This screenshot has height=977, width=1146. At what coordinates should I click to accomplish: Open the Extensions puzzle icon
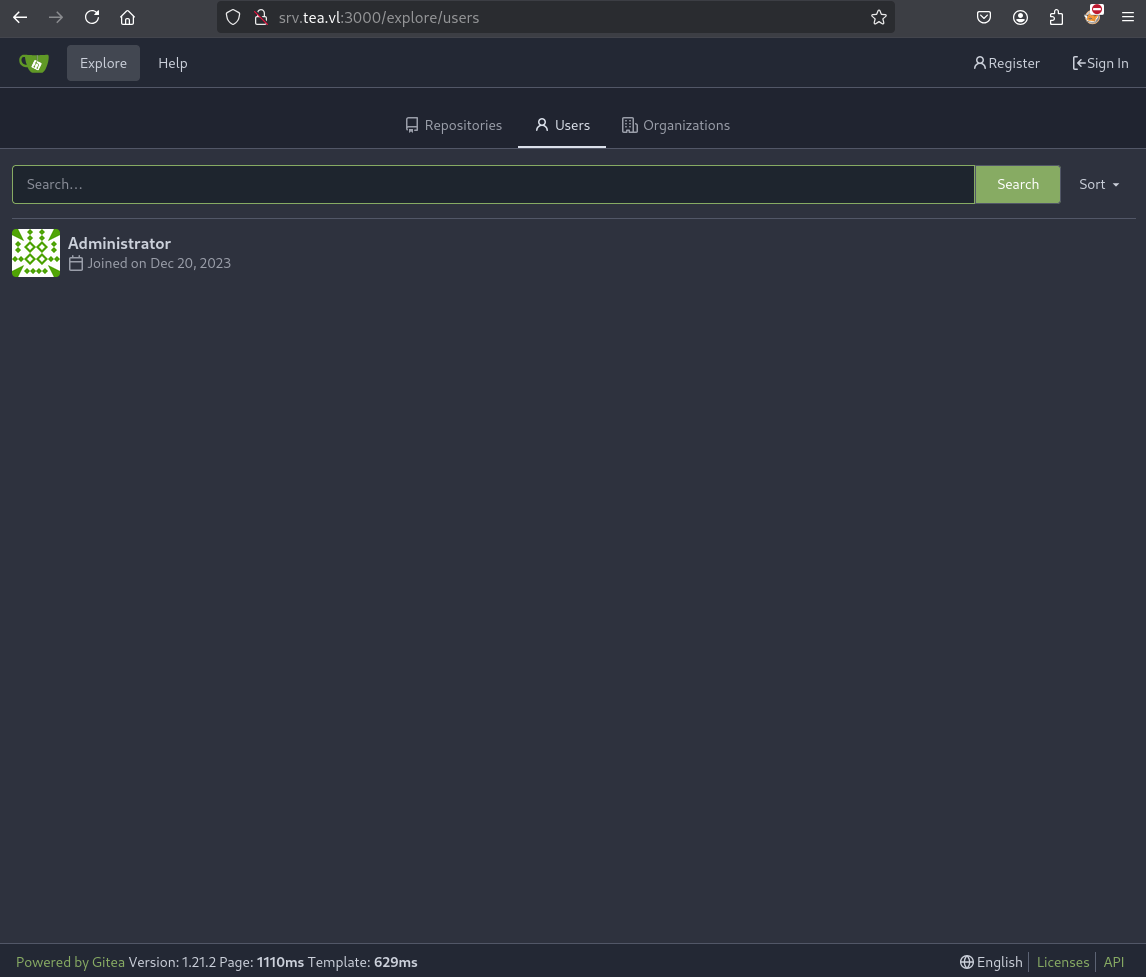[x=1056, y=18]
